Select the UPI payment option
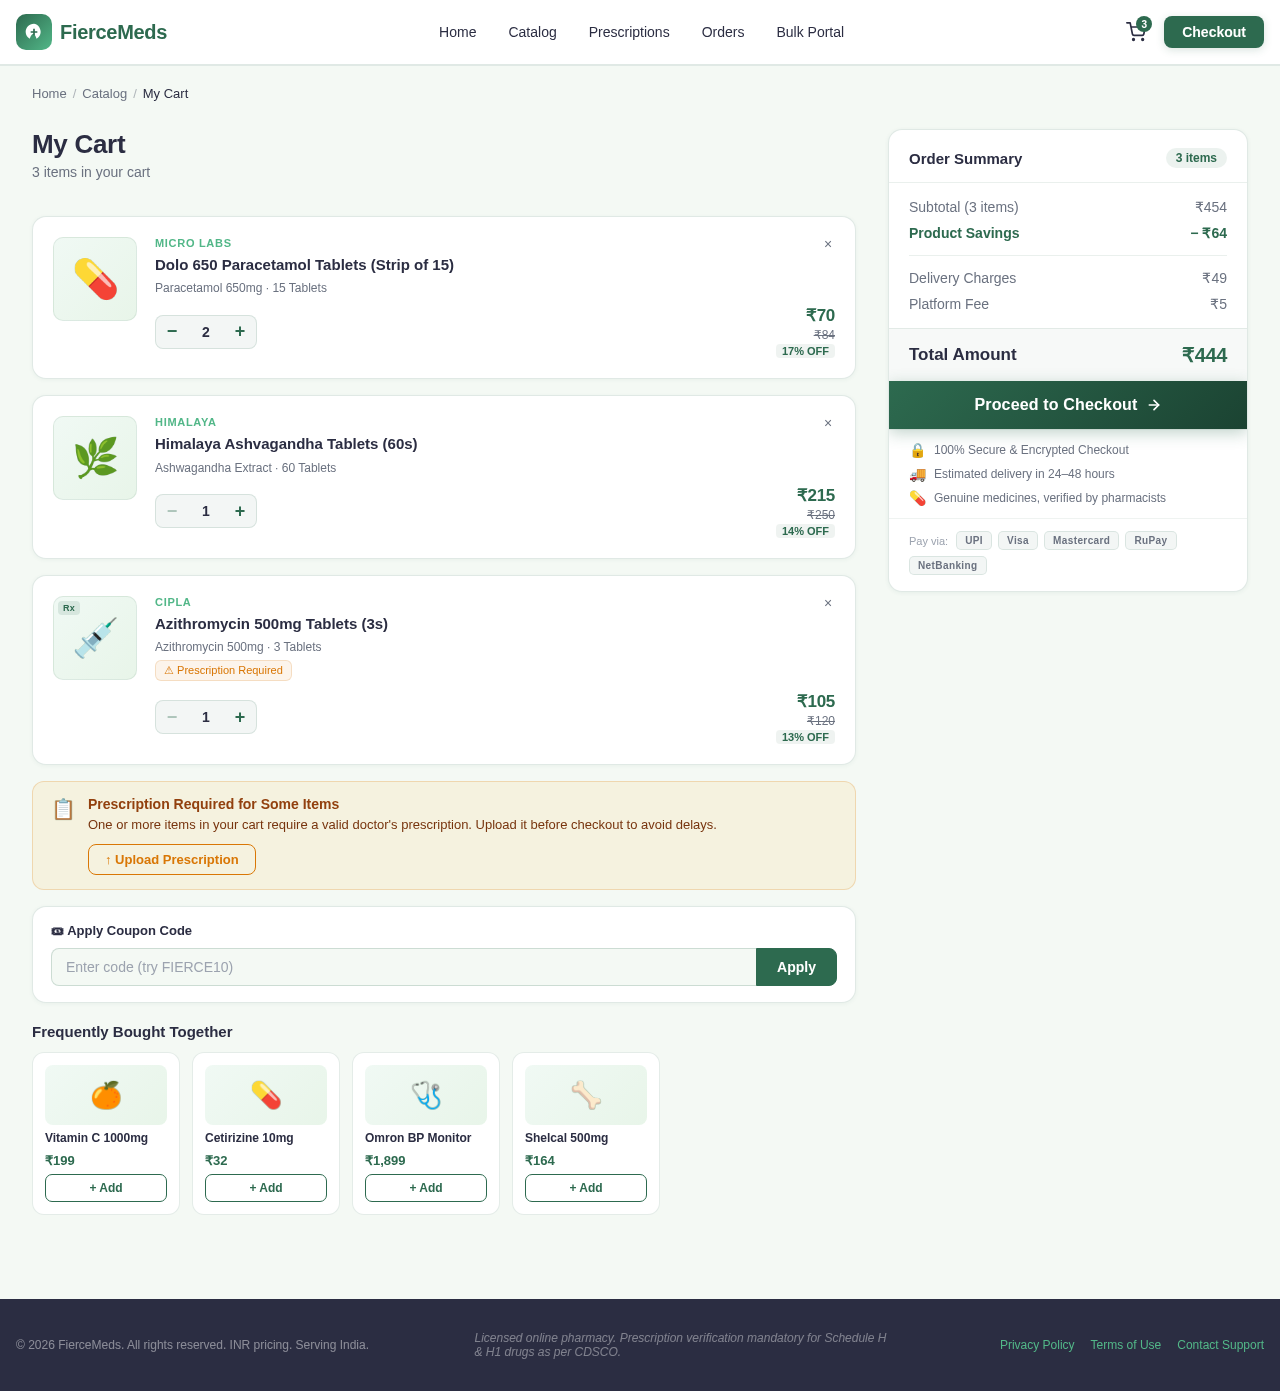This screenshot has width=1280, height=1391. [973, 540]
